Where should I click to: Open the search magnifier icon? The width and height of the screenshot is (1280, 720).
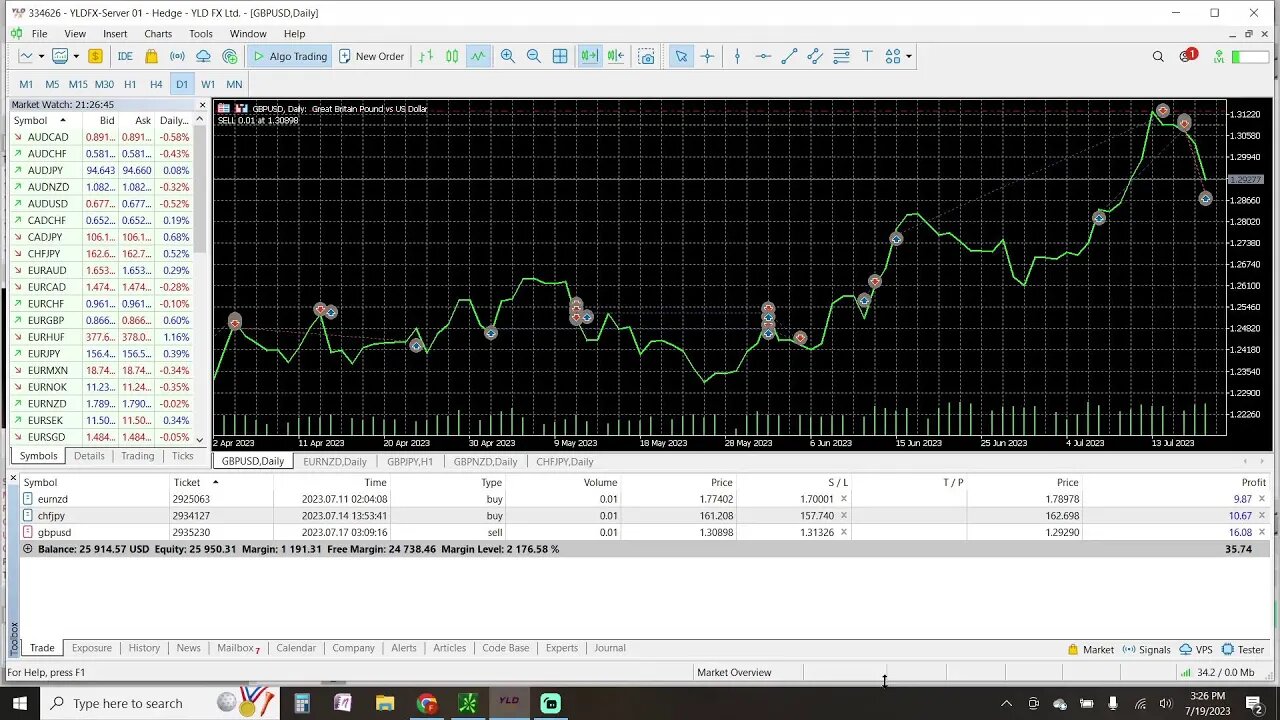pyautogui.click(x=1158, y=56)
